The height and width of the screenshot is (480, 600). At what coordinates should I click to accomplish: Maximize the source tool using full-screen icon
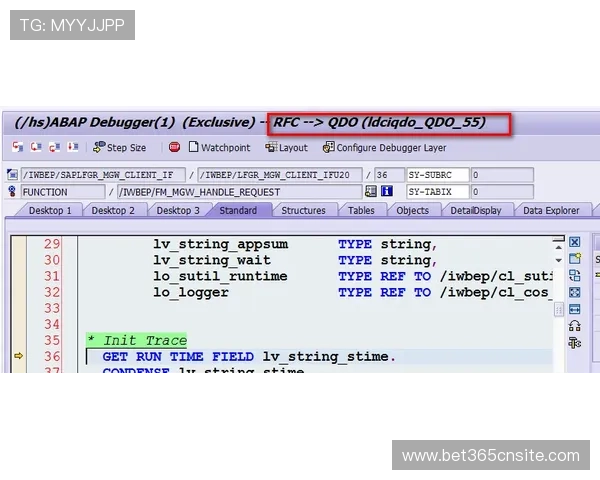[574, 292]
